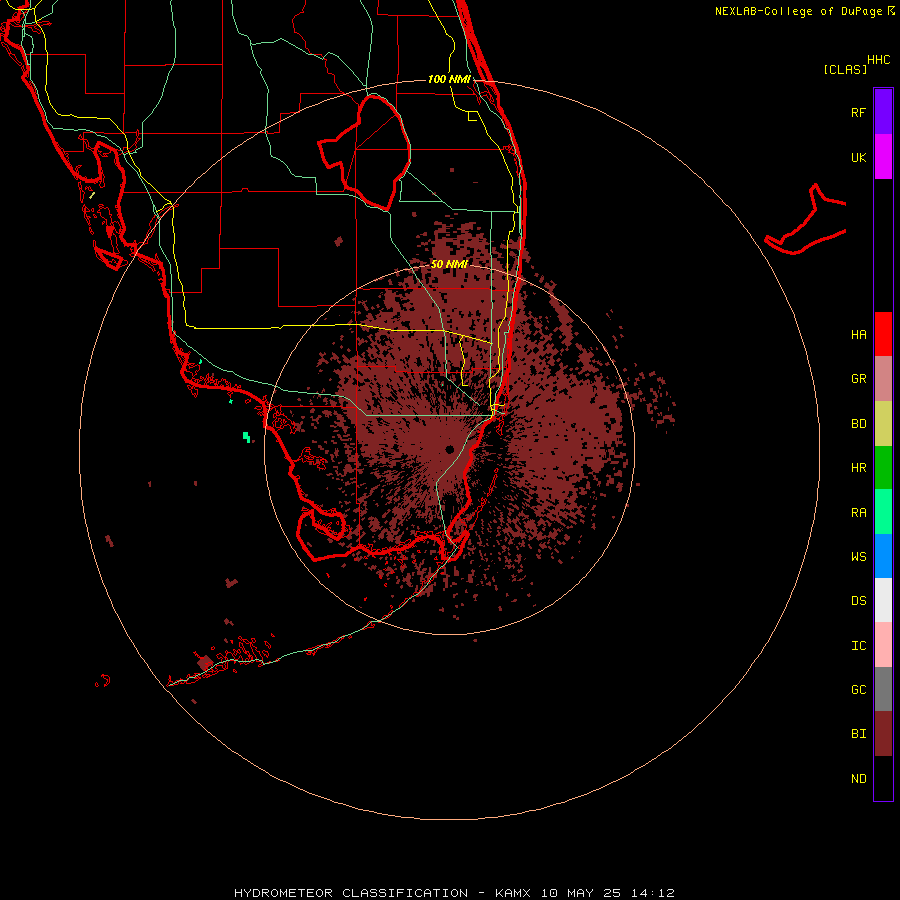Click the Lake Okeechobee outline
This screenshot has width=900, height=900.
[365, 152]
